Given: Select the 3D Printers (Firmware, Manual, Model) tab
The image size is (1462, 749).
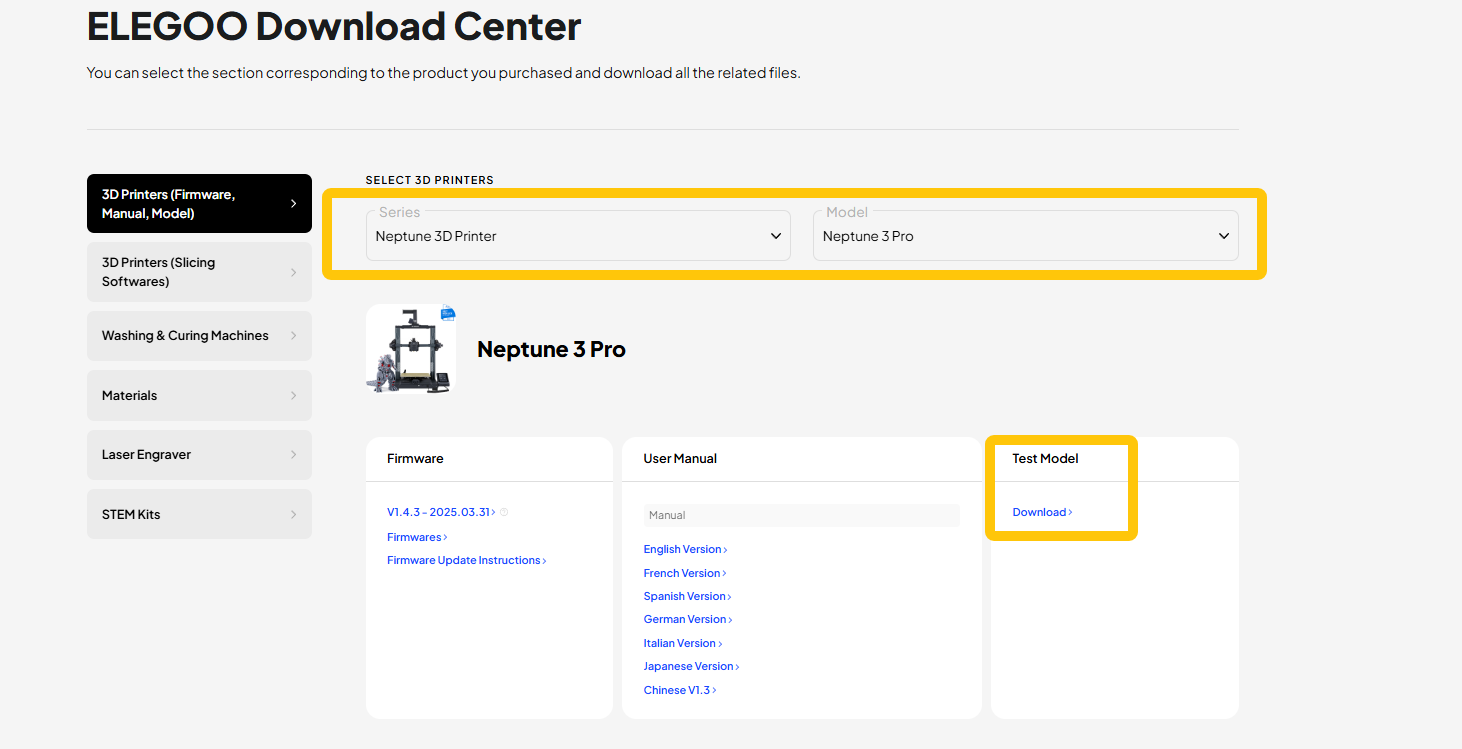Looking at the screenshot, I should click(x=199, y=204).
